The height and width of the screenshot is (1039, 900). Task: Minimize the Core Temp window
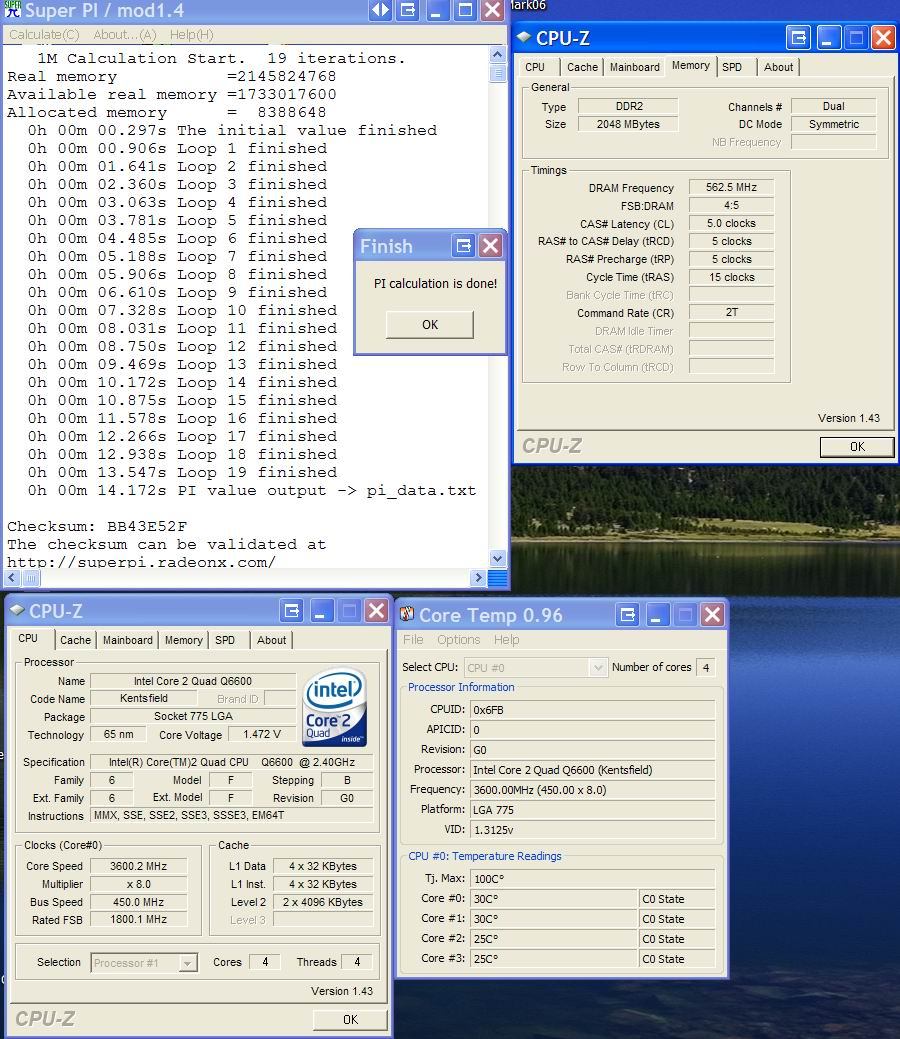(656, 615)
